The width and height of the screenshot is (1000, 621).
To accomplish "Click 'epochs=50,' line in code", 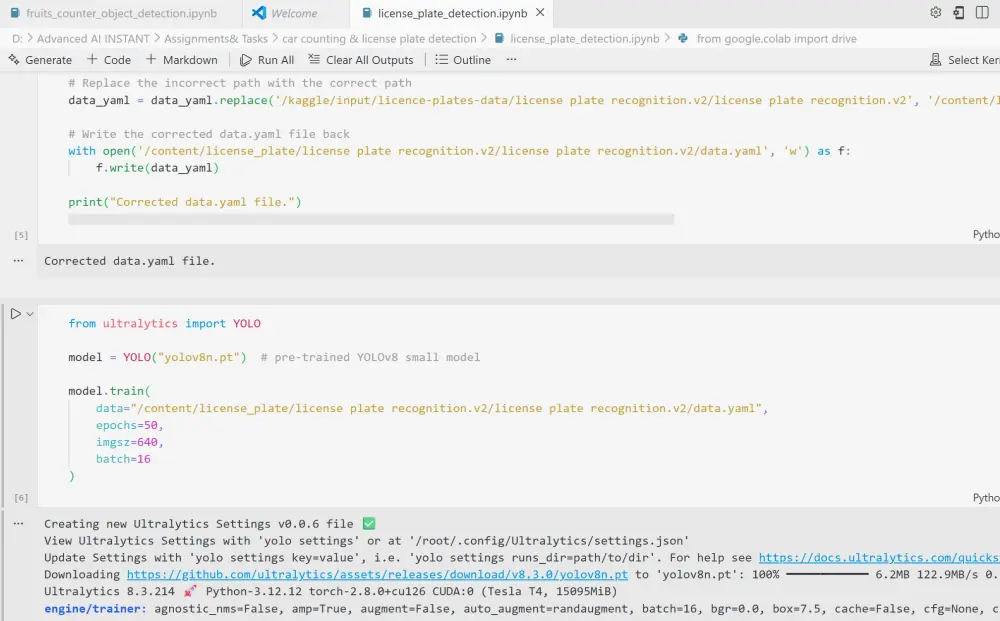I will [x=130, y=425].
